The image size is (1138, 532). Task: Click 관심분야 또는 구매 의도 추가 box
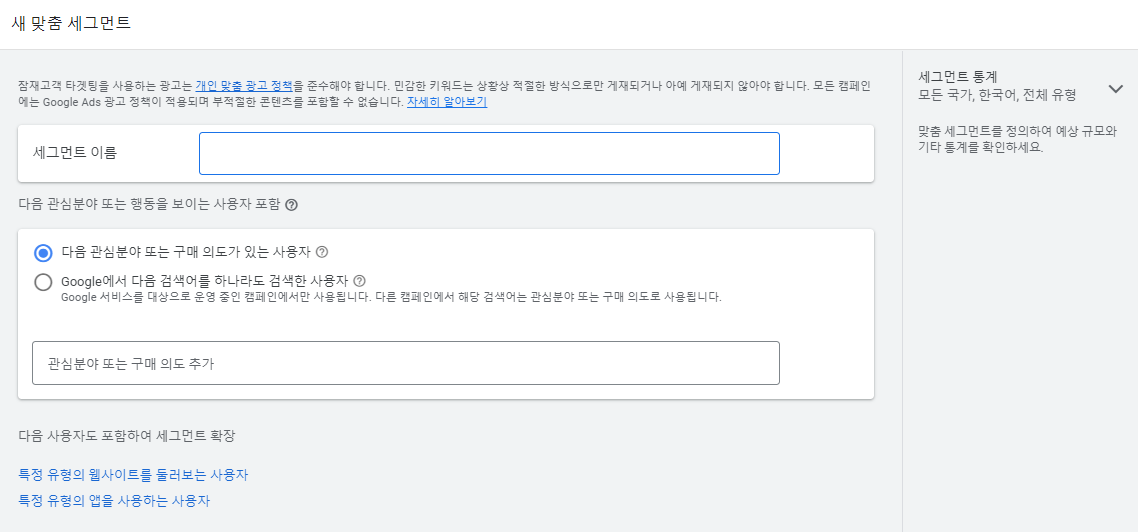(x=406, y=363)
